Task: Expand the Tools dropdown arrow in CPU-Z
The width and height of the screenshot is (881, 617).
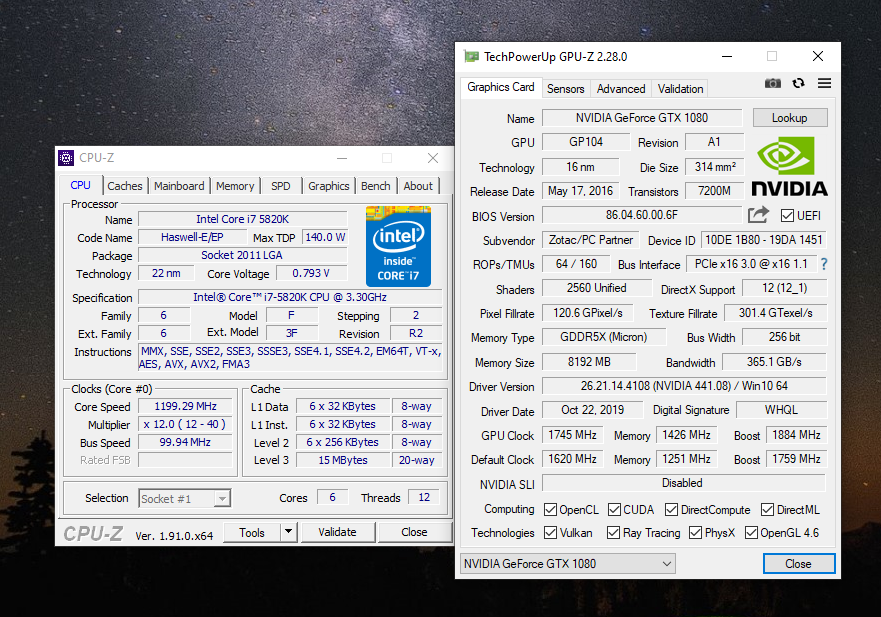Action: [288, 532]
